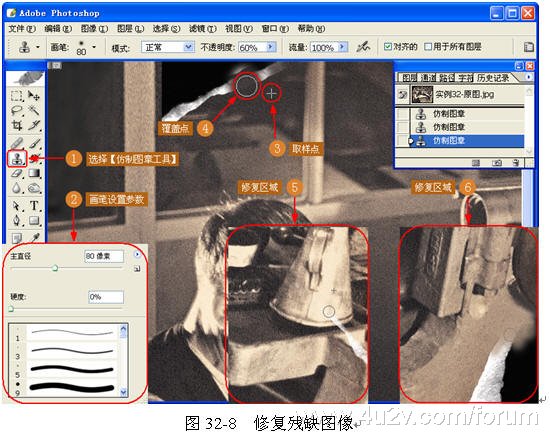The height and width of the screenshot is (433, 550).
Task: Open the 图像 menu
Action: (94, 29)
